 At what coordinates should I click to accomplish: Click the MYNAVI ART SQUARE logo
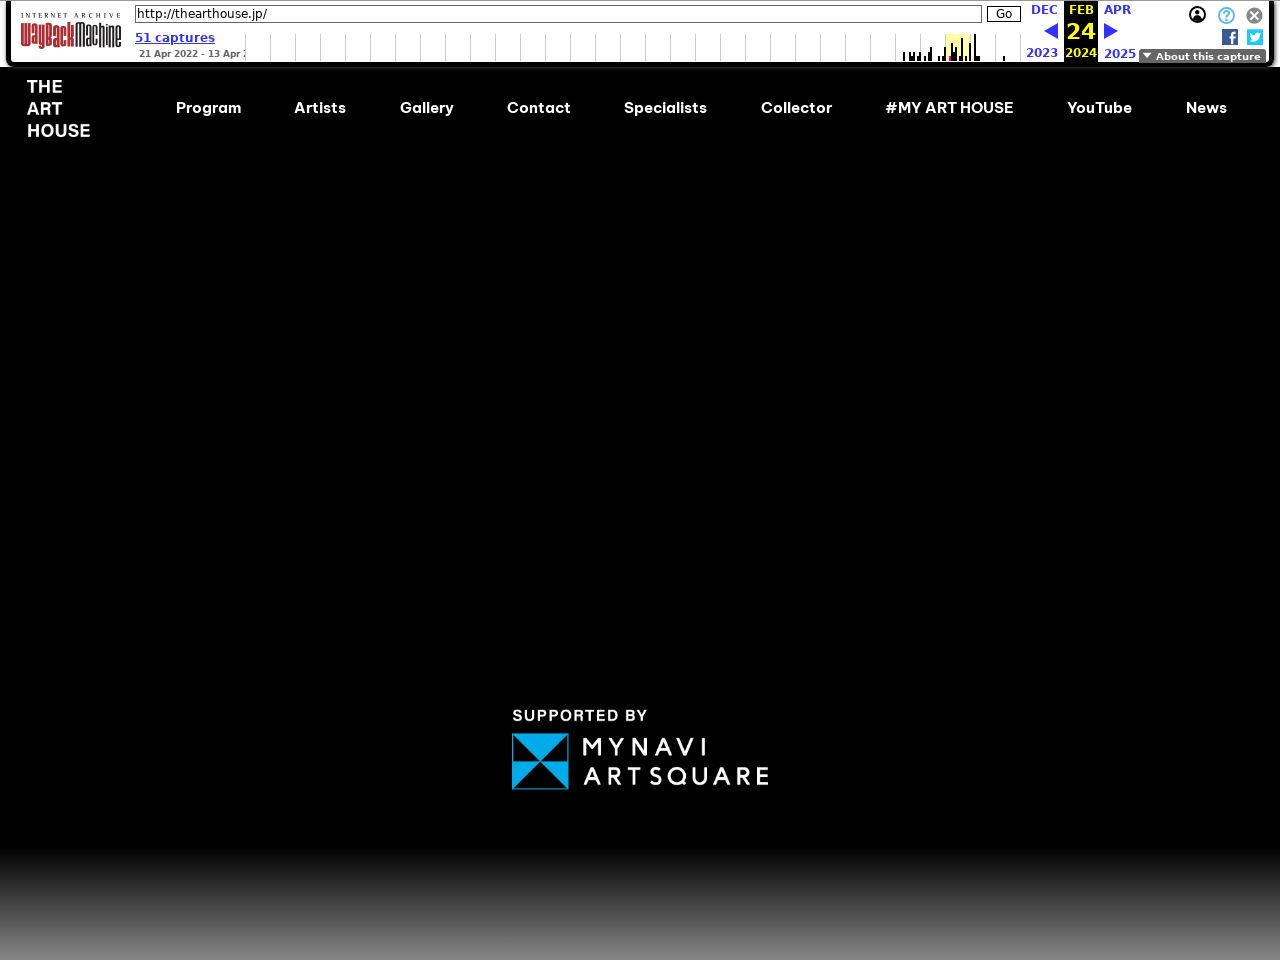pos(640,761)
